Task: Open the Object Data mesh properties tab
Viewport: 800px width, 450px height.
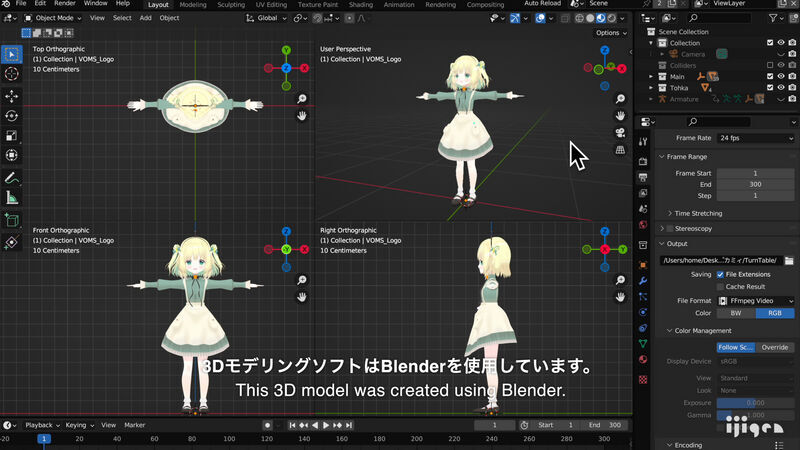Action: 643,344
